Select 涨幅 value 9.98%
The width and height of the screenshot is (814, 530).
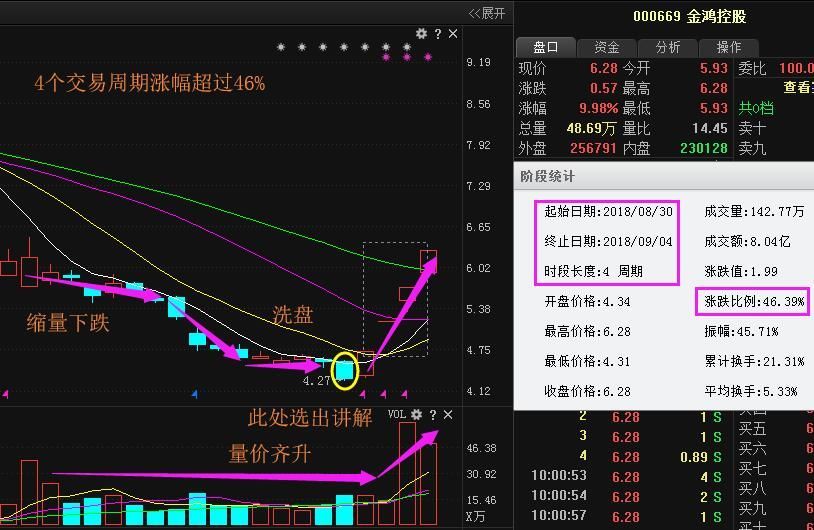tap(599, 108)
